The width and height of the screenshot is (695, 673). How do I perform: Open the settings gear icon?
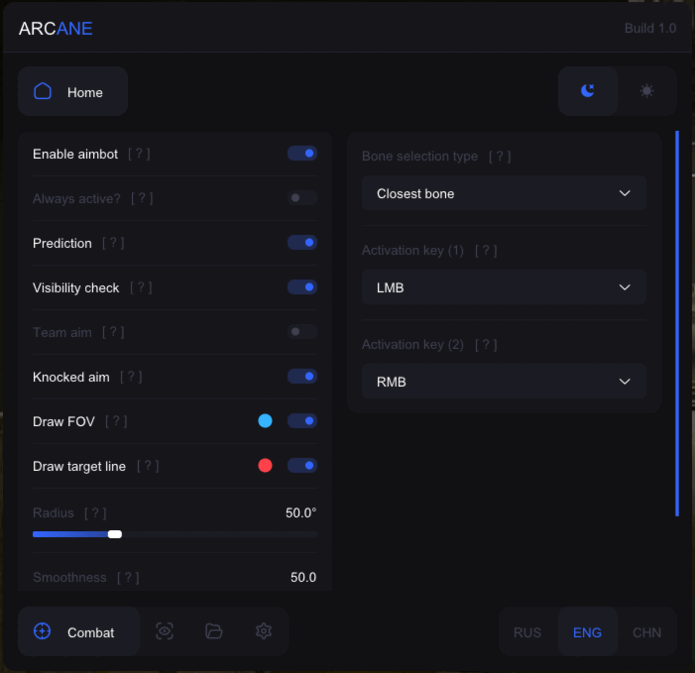(x=264, y=631)
